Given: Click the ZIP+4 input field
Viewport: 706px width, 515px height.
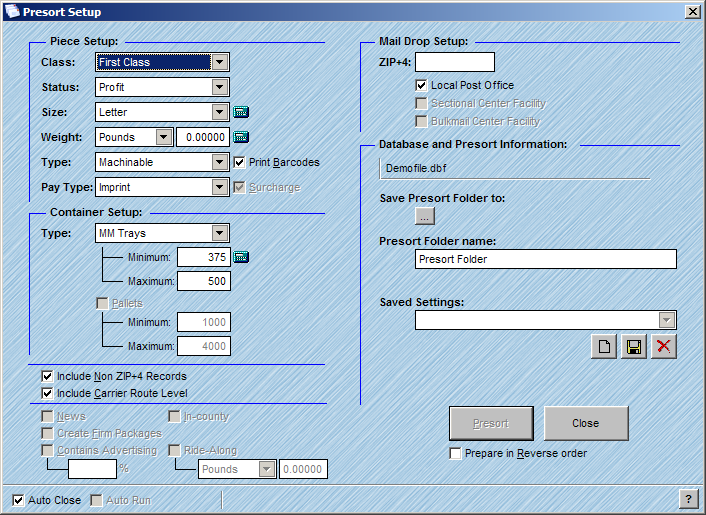Looking at the screenshot, I should (x=455, y=62).
